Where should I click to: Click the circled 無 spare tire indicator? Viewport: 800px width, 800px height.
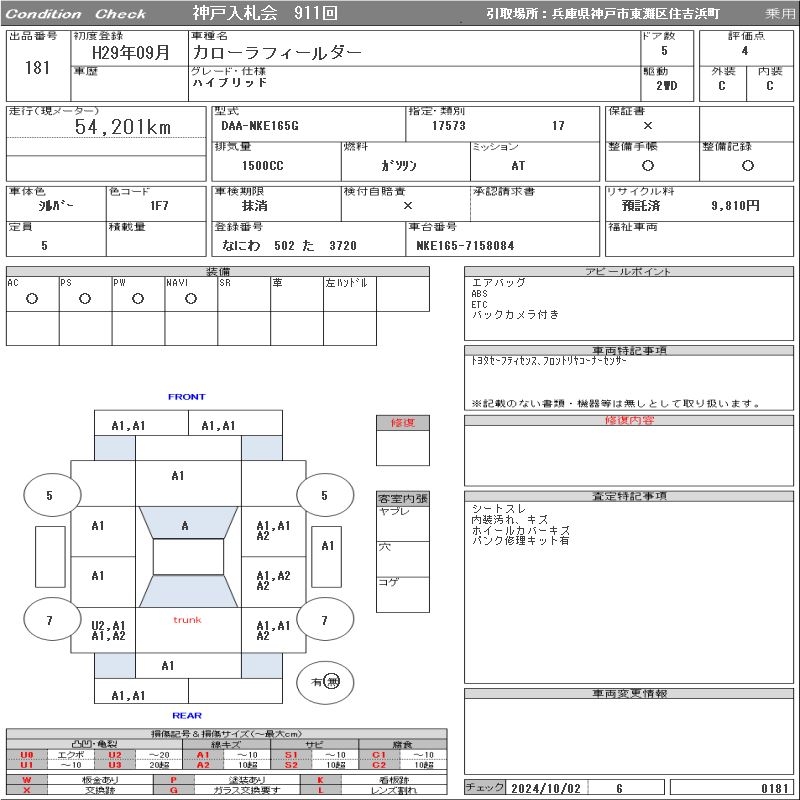point(332,682)
